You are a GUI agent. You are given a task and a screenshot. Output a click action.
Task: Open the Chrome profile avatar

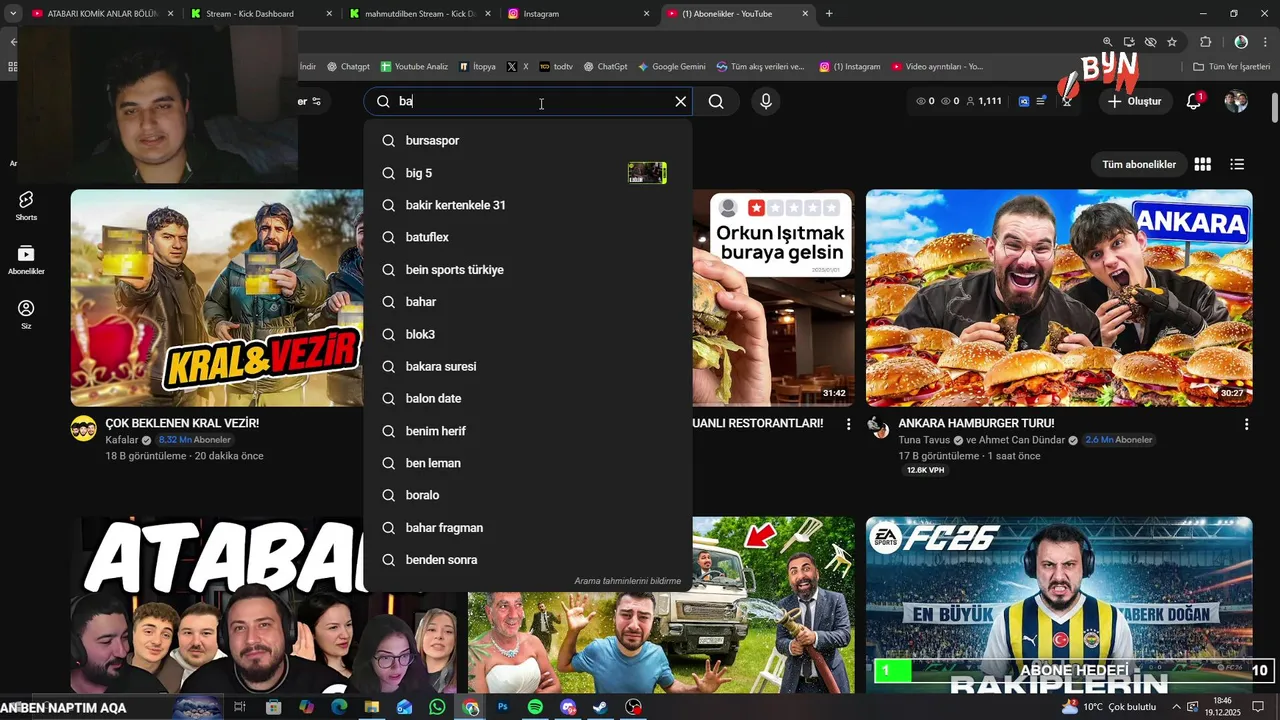coord(1241,42)
